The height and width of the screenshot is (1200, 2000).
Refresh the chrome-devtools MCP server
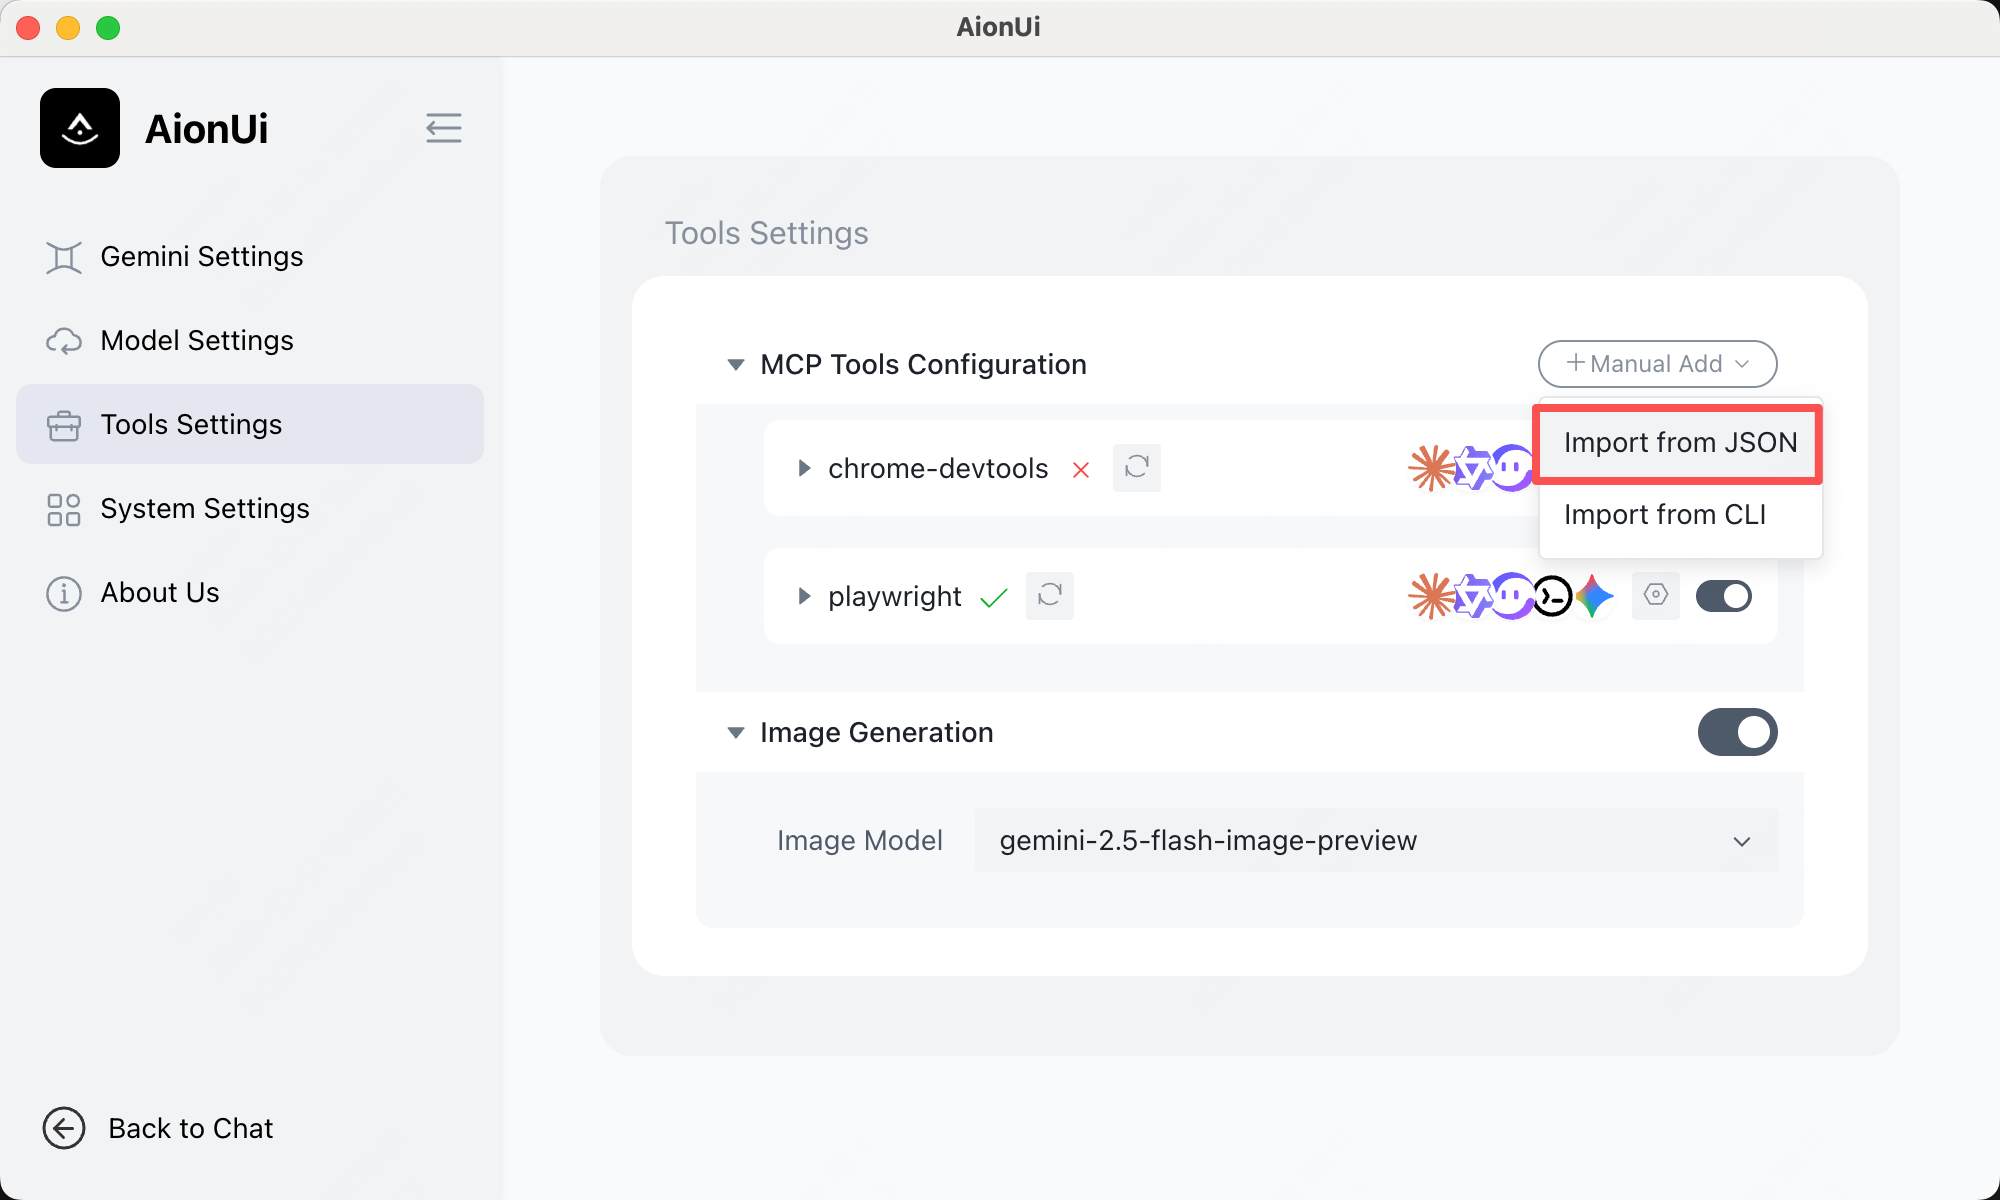(x=1137, y=468)
